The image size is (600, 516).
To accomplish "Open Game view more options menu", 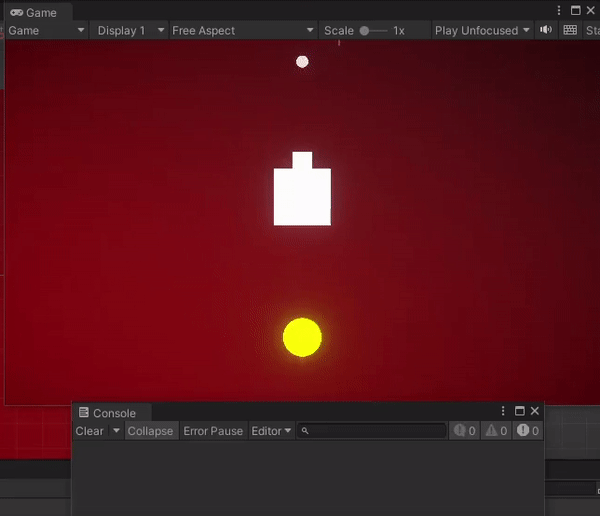I will point(559,10).
